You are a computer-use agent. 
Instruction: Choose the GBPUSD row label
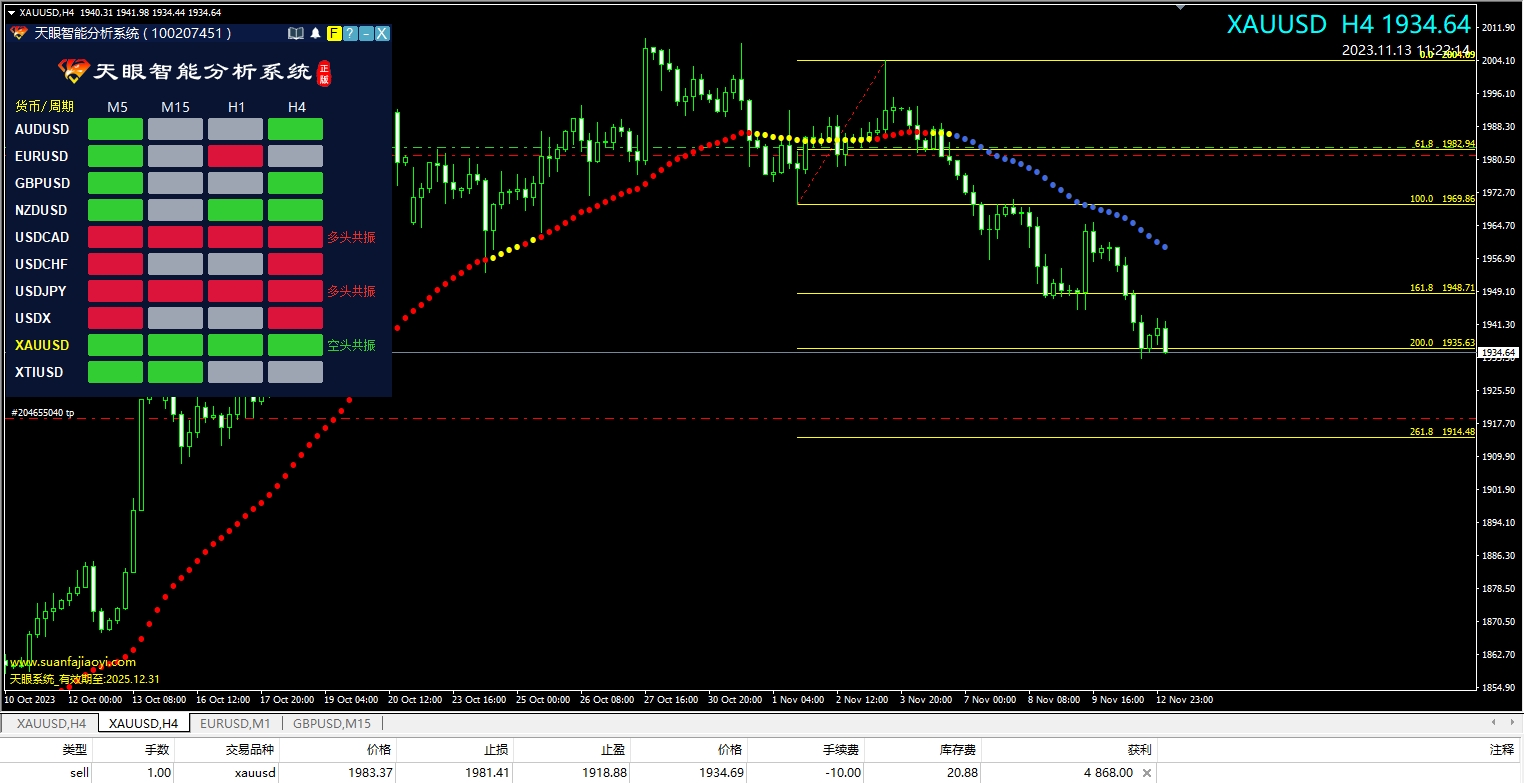[42, 183]
